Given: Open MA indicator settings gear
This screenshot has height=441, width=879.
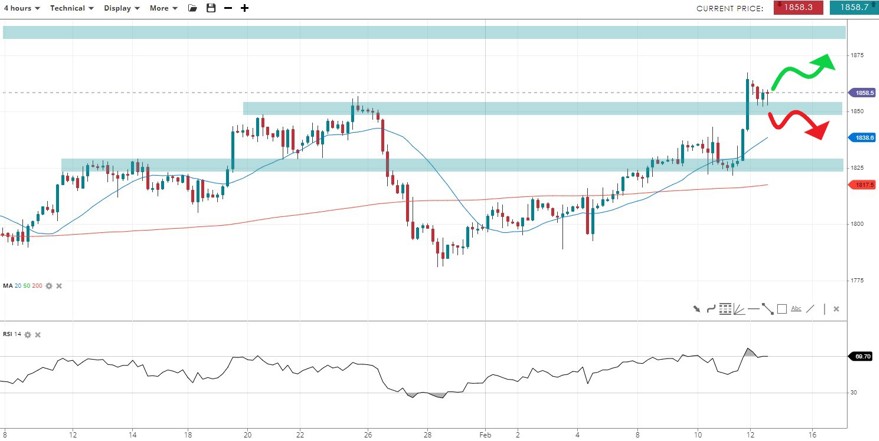Looking at the screenshot, I should (48, 285).
